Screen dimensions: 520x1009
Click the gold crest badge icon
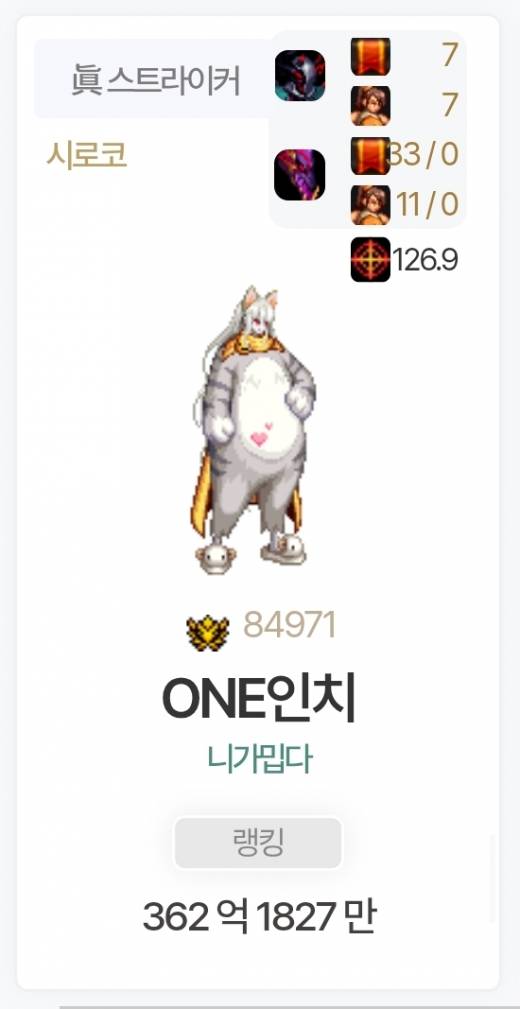(x=208, y=634)
